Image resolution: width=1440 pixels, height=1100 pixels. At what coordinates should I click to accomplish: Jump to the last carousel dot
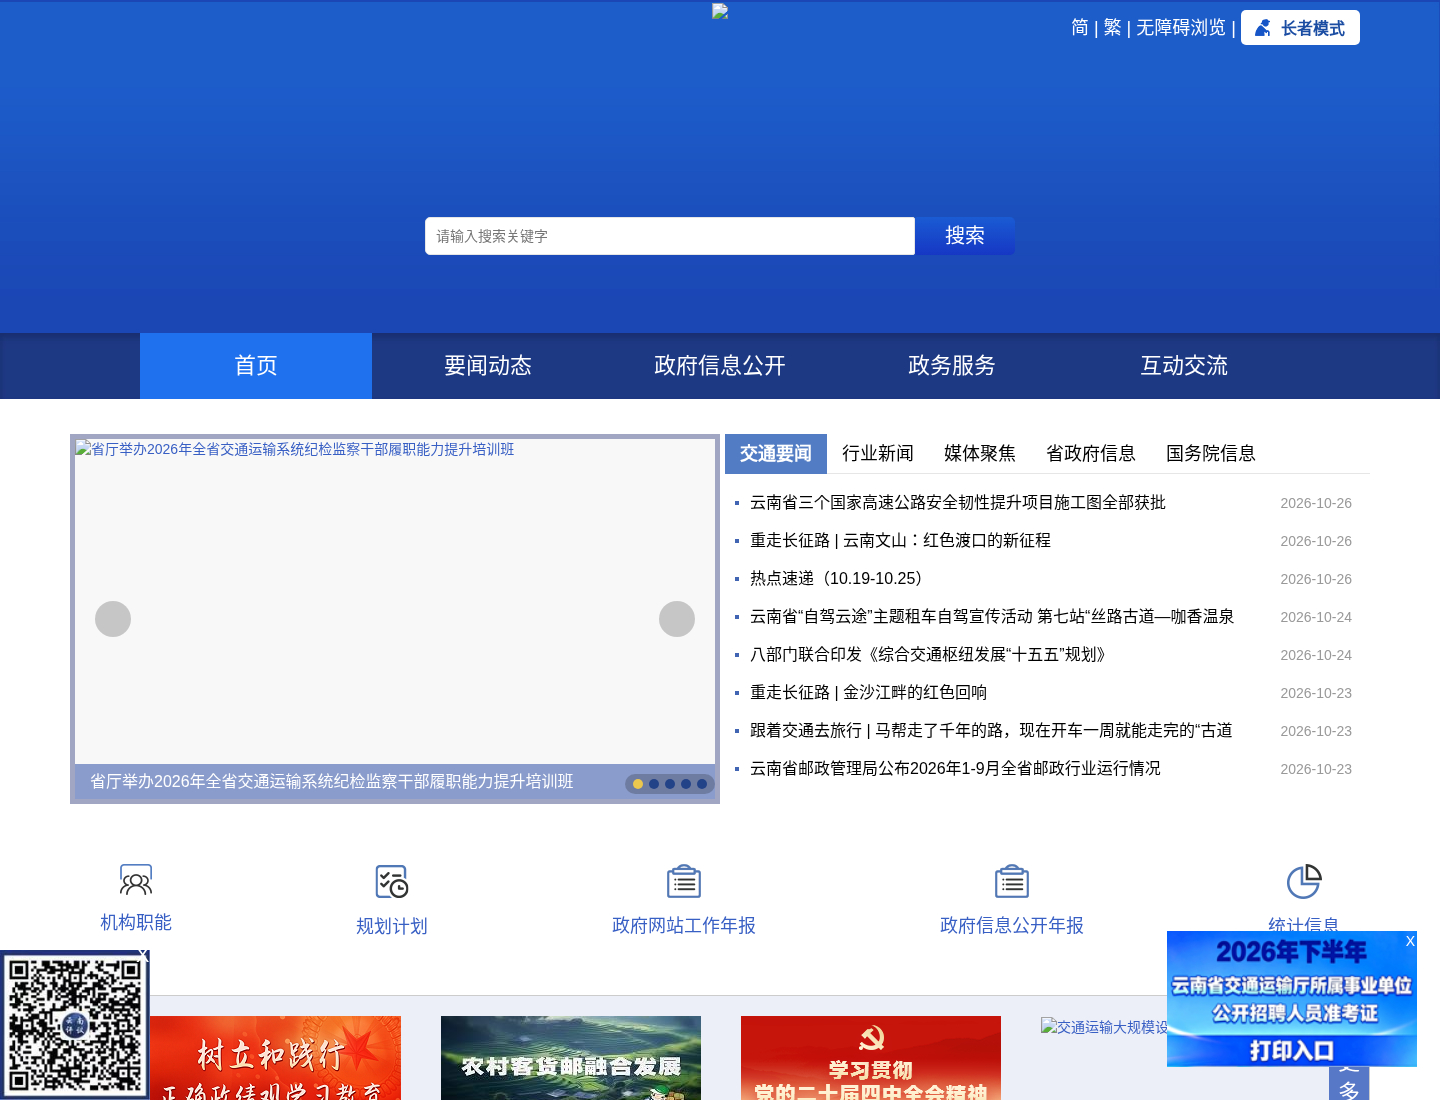point(702,784)
